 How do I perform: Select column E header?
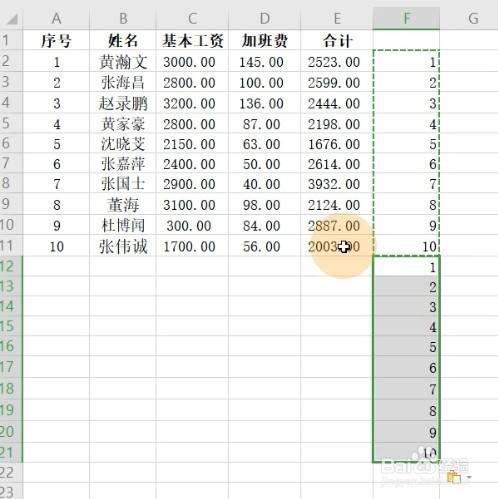pos(337,19)
